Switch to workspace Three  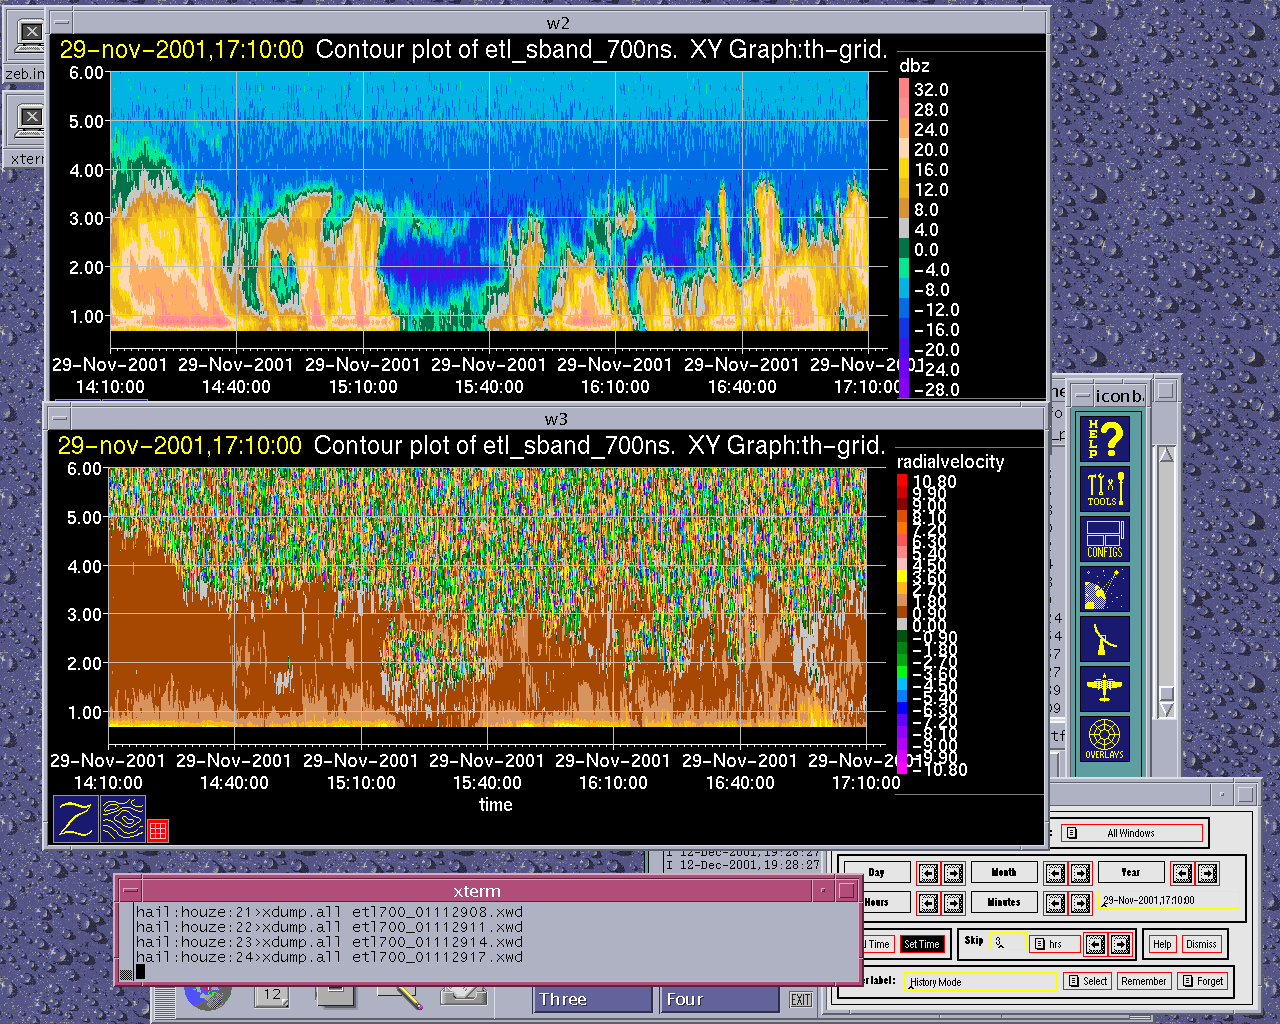coord(592,999)
